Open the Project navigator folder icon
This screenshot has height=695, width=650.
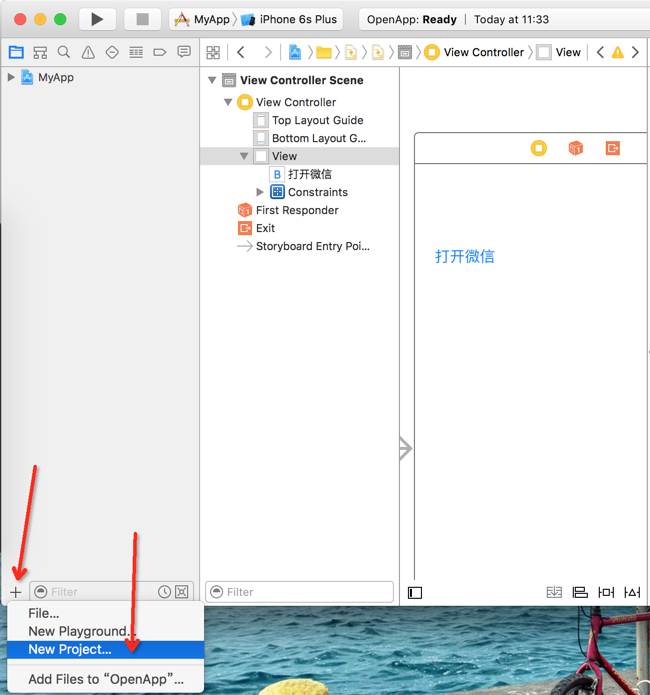point(16,52)
